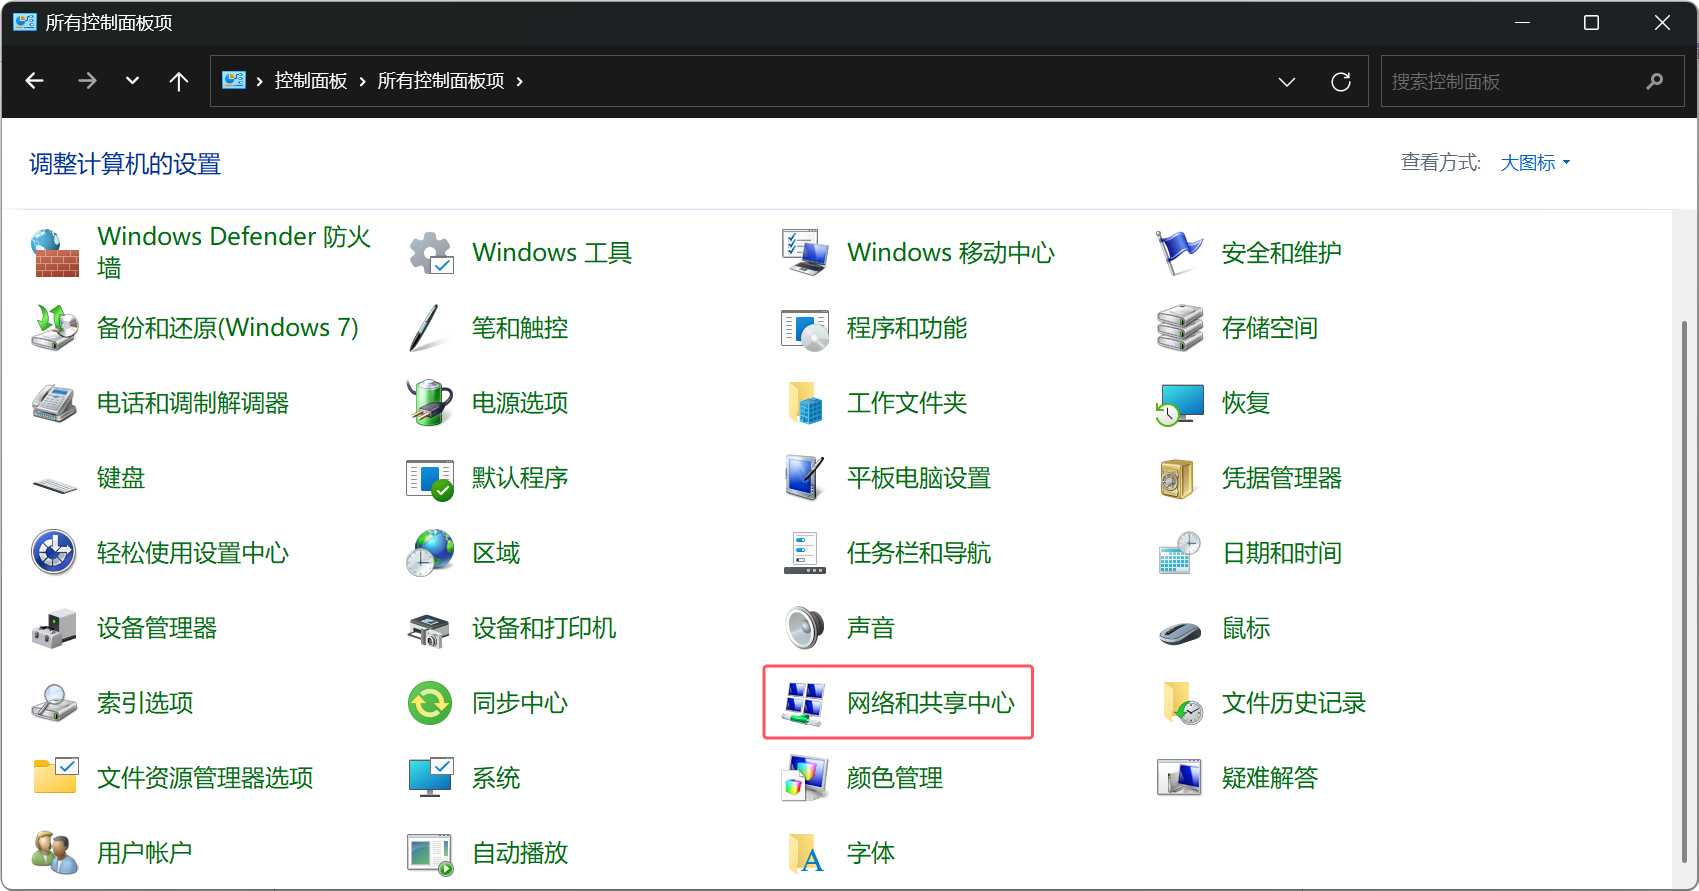Click the vertical scrollbar thumb
Viewport: 1699px width, 891px height.
point(1684,590)
